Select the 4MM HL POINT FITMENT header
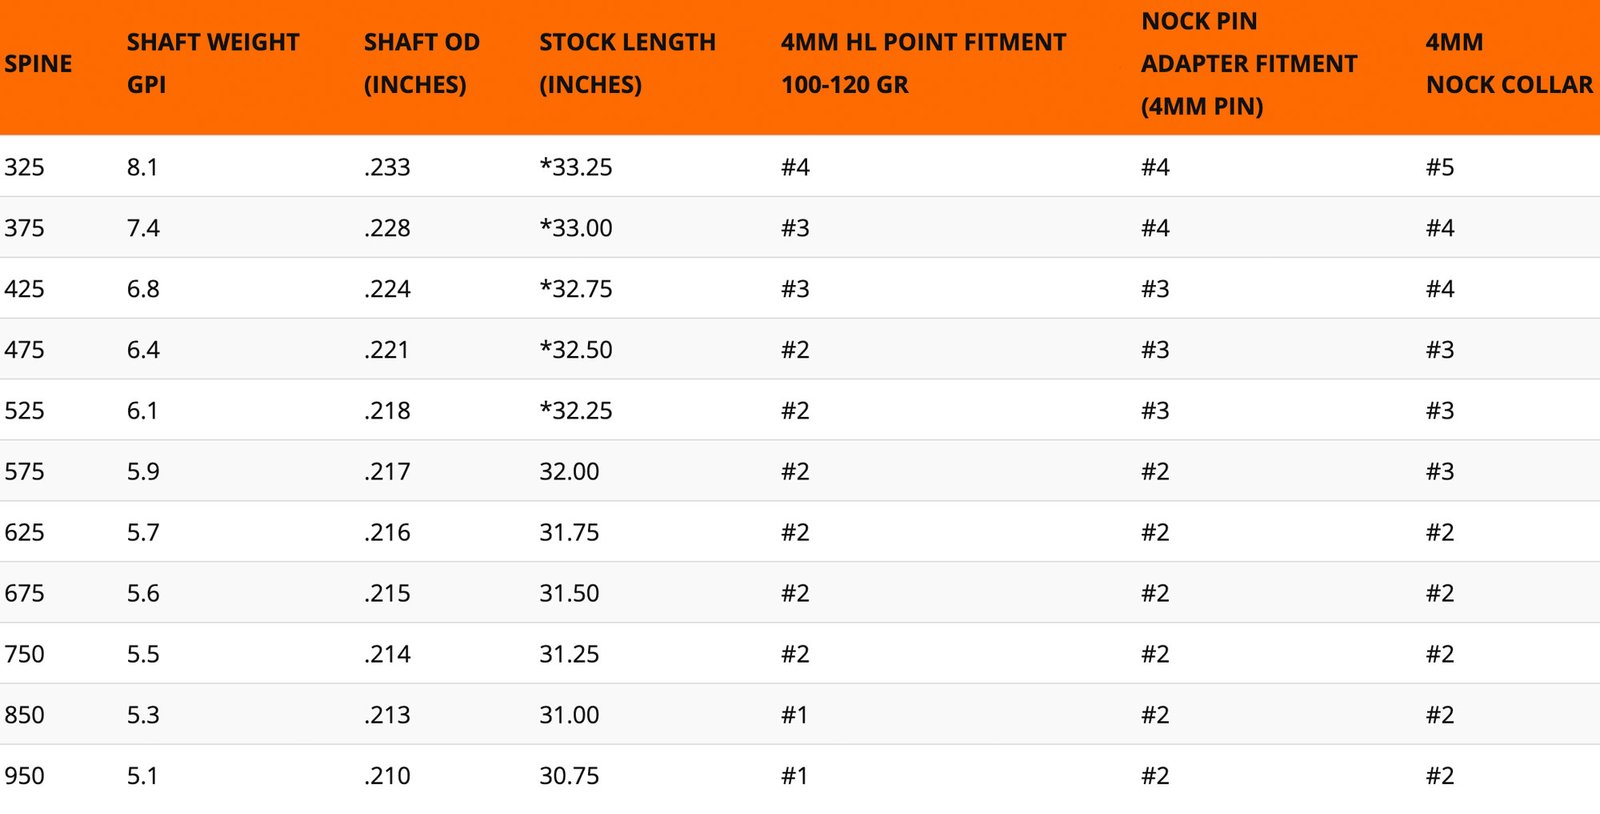Viewport: 1600px width, 814px height. [x=923, y=63]
